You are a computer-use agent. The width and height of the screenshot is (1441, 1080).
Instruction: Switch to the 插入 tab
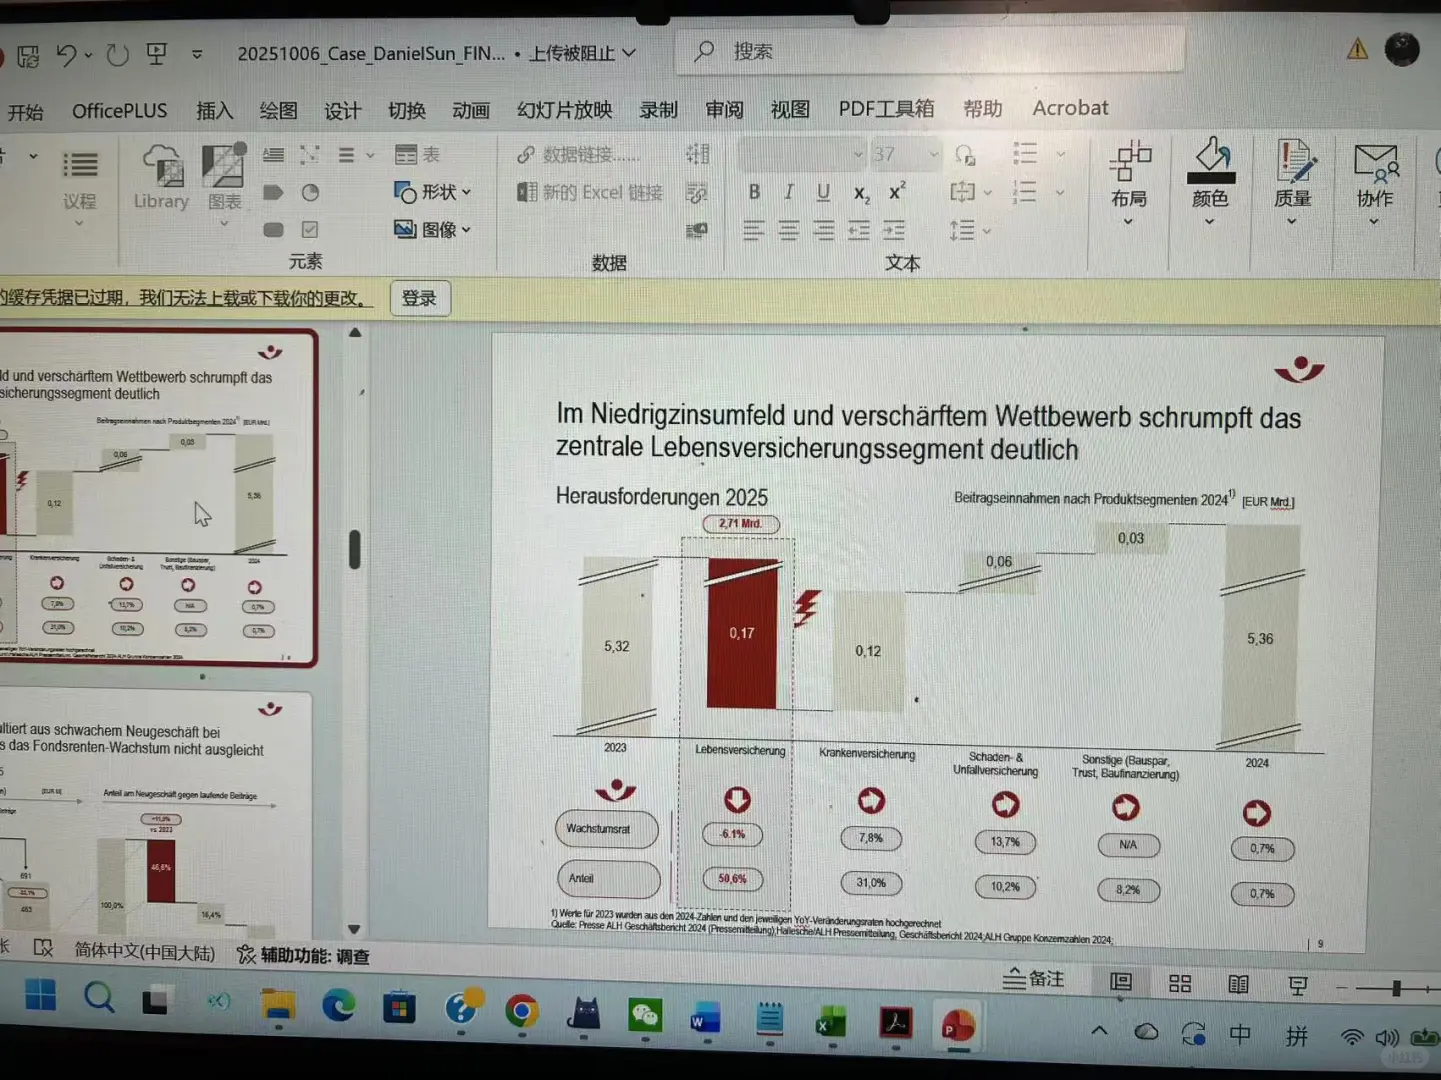[x=214, y=110]
